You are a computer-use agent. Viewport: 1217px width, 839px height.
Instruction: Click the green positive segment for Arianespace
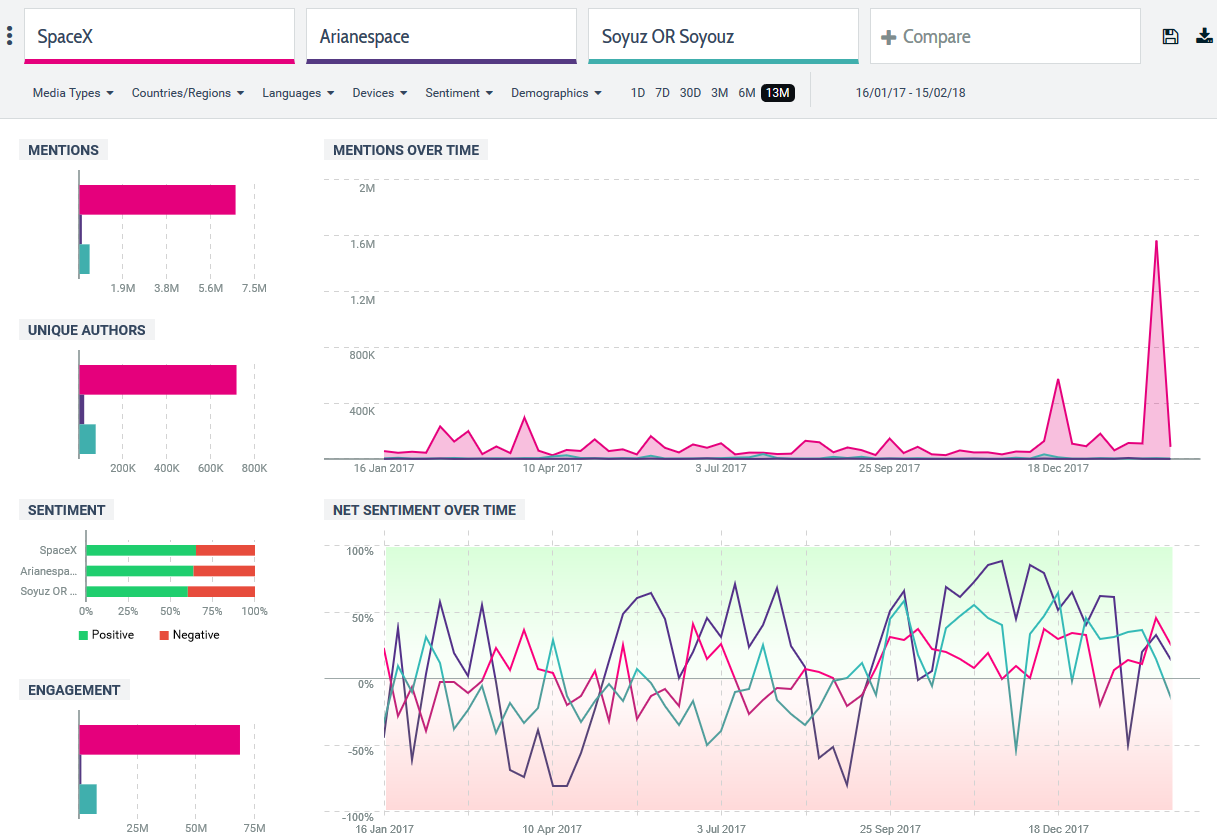click(x=139, y=571)
